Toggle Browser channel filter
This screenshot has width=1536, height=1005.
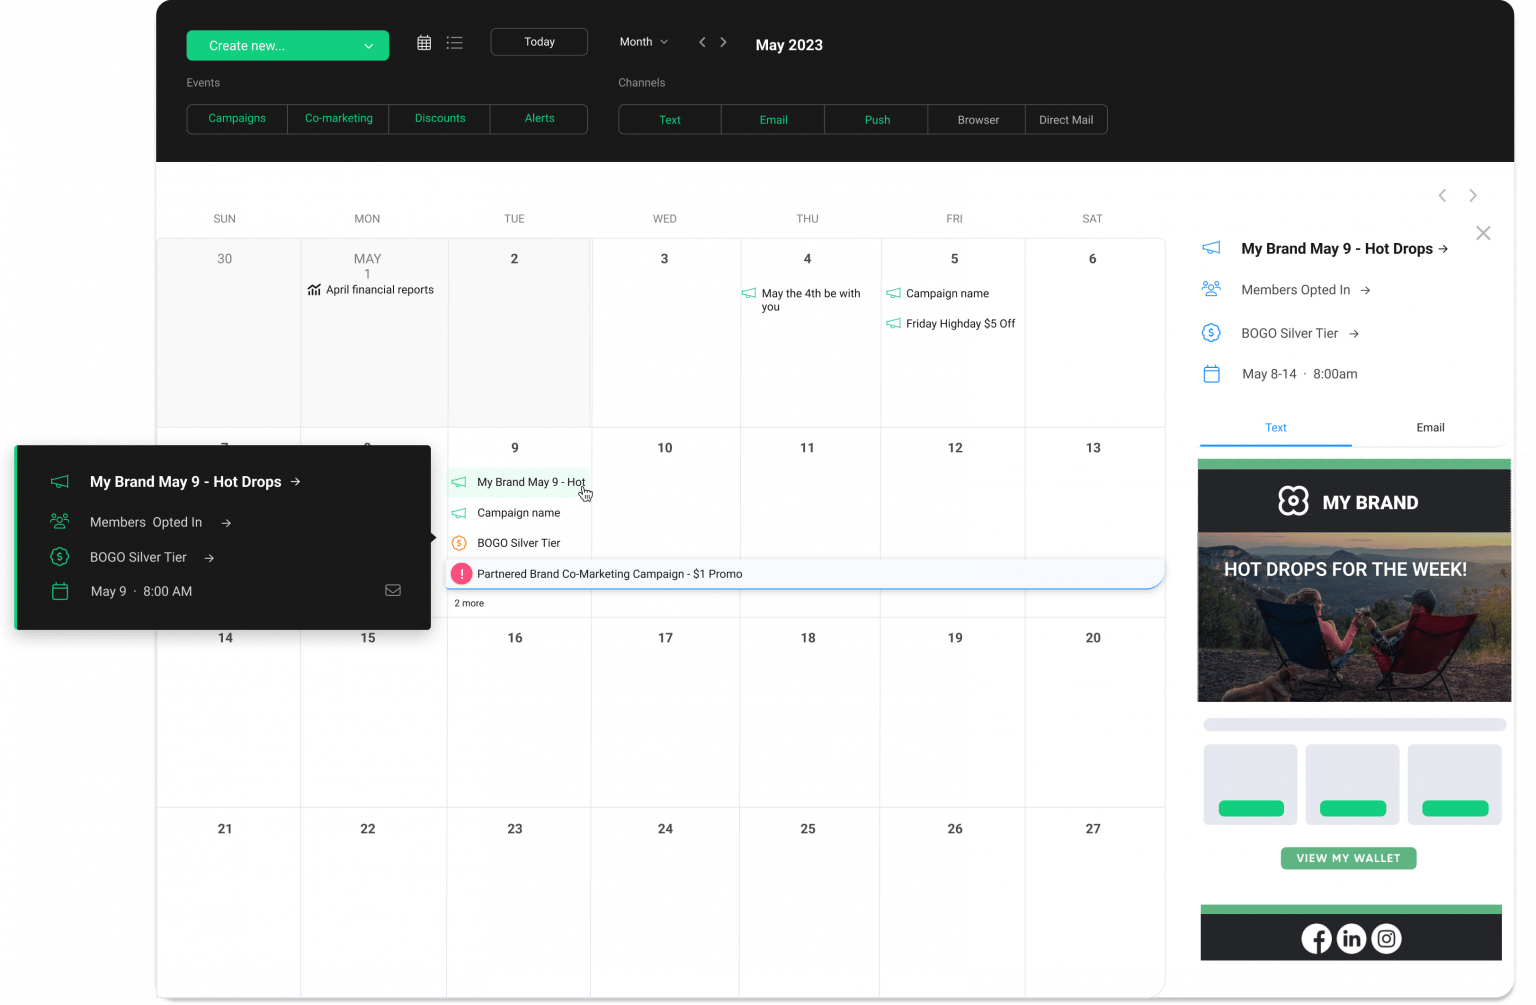coord(978,120)
